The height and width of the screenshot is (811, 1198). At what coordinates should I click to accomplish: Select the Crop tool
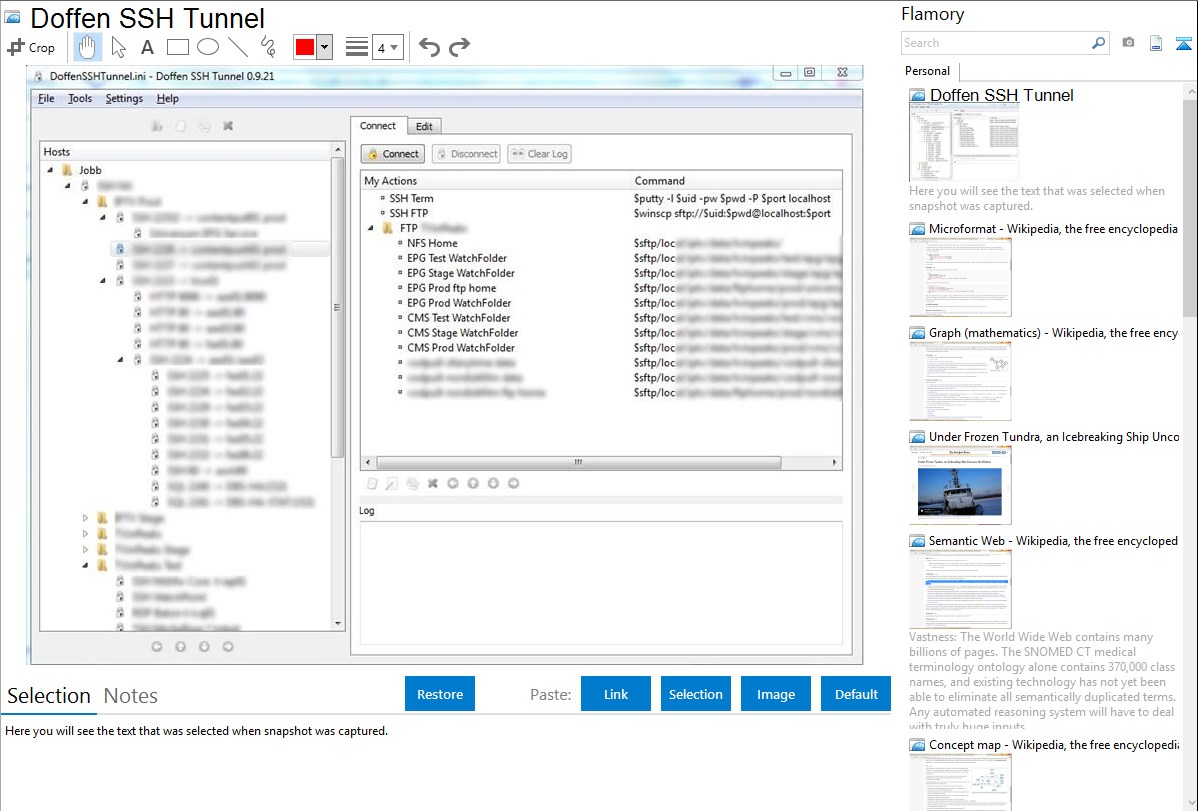tap(31, 47)
